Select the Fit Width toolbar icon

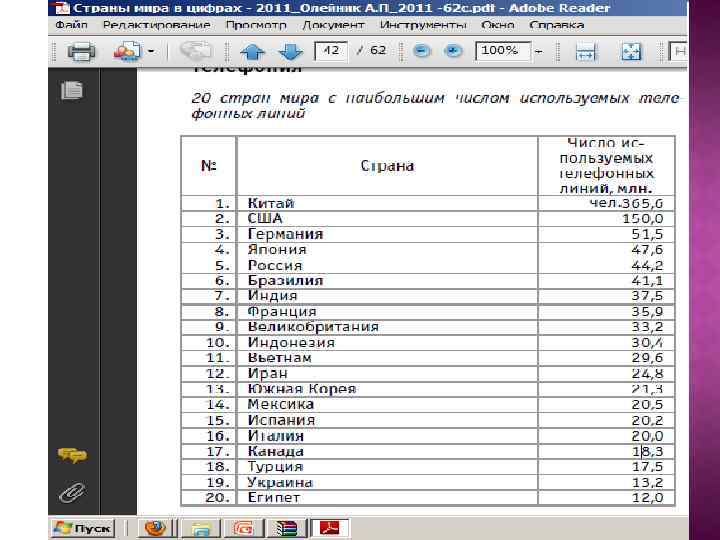point(585,52)
